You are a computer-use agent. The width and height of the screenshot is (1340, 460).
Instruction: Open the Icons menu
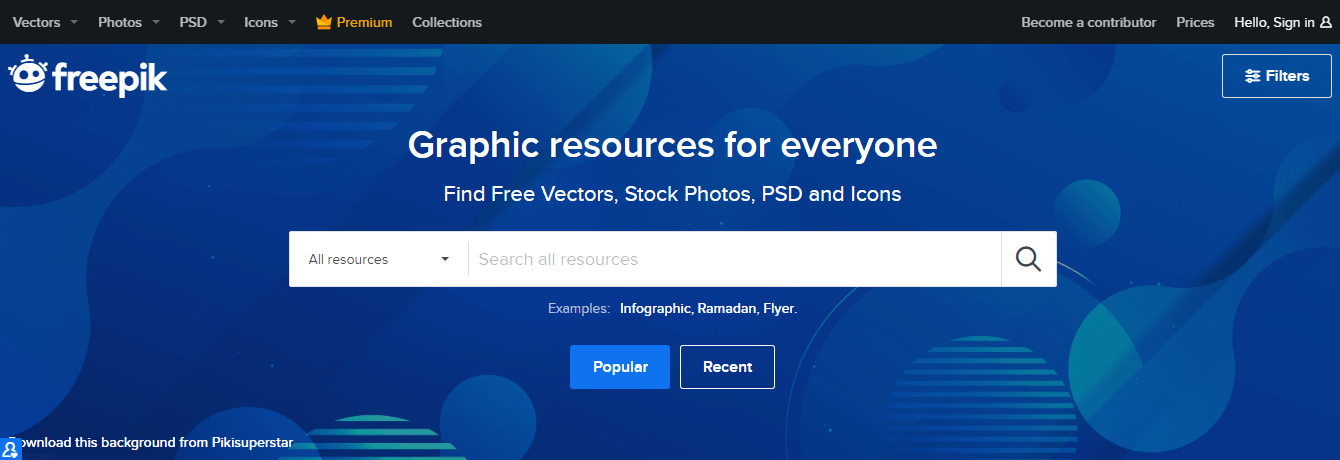click(x=261, y=22)
